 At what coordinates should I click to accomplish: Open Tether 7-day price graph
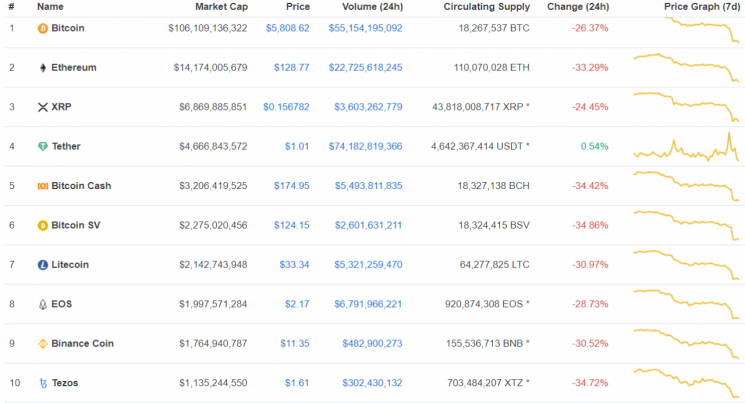[686, 147]
